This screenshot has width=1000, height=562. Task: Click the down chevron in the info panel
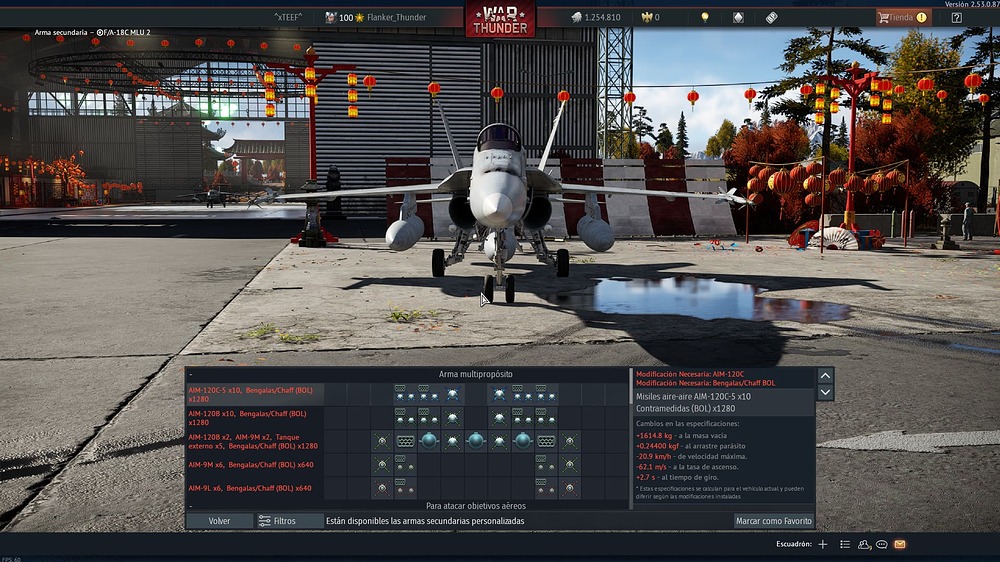click(825, 393)
